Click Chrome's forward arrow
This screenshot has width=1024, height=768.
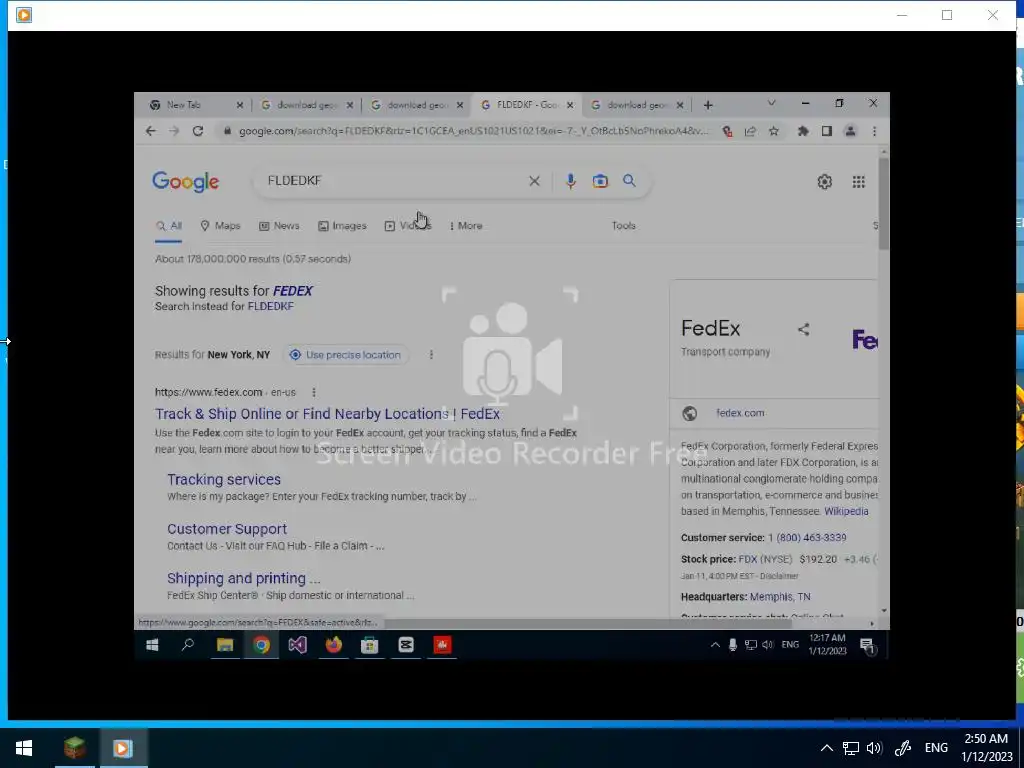coord(174,131)
